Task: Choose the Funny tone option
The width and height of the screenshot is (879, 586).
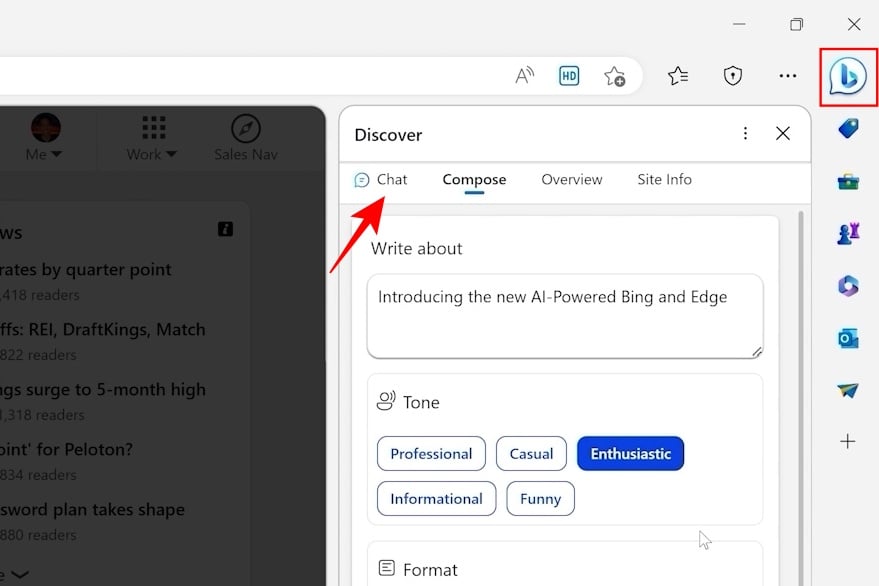Action: click(x=540, y=499)
